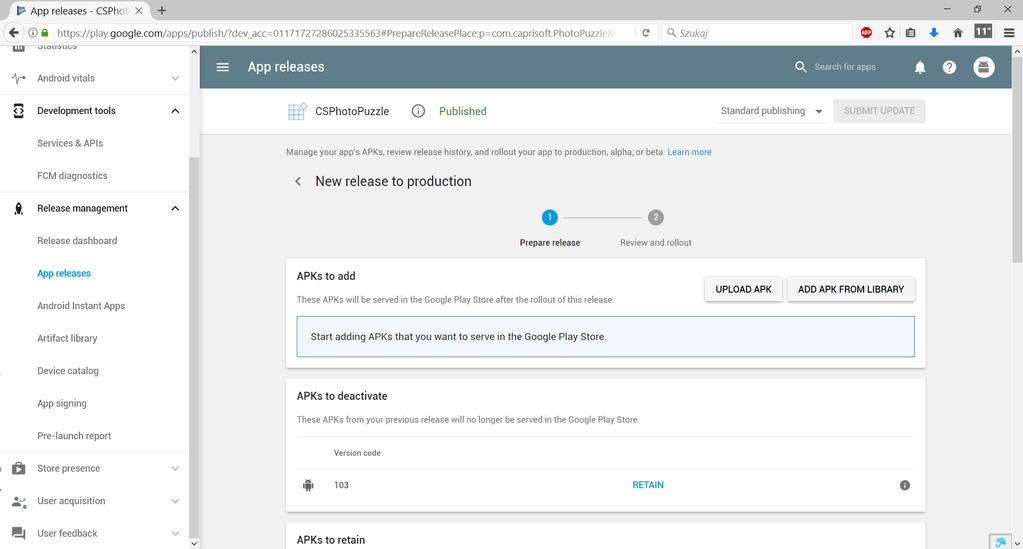Click the browser back arrow button
1023x549 pixels.
(x=14, y=33)
